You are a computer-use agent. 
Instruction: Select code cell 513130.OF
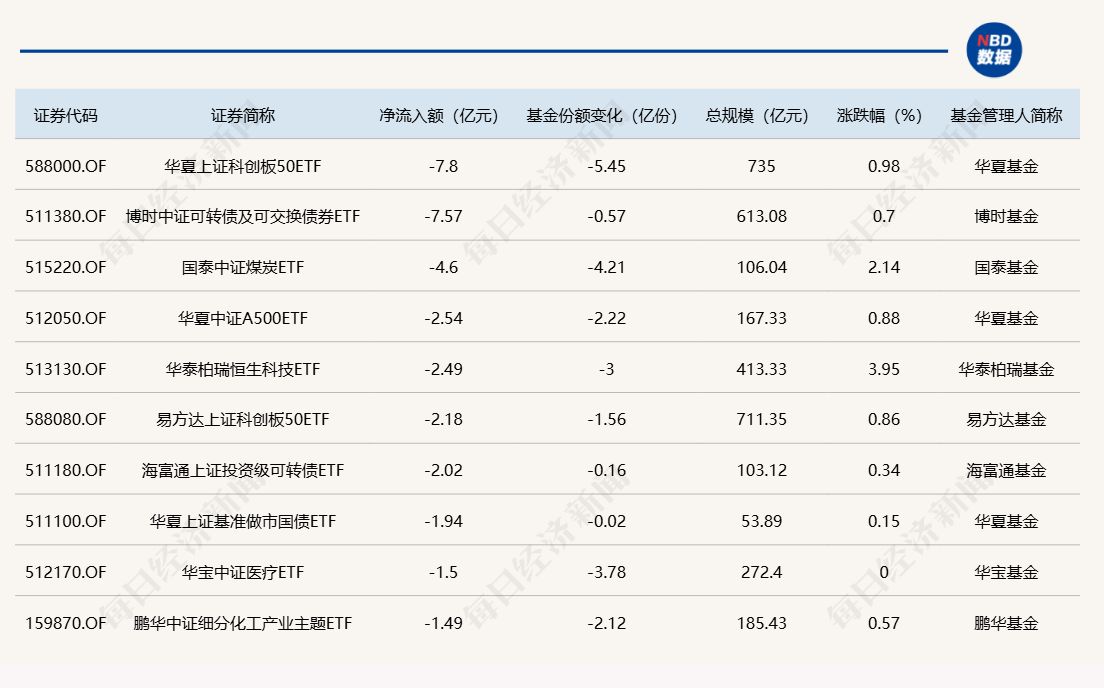65,369
